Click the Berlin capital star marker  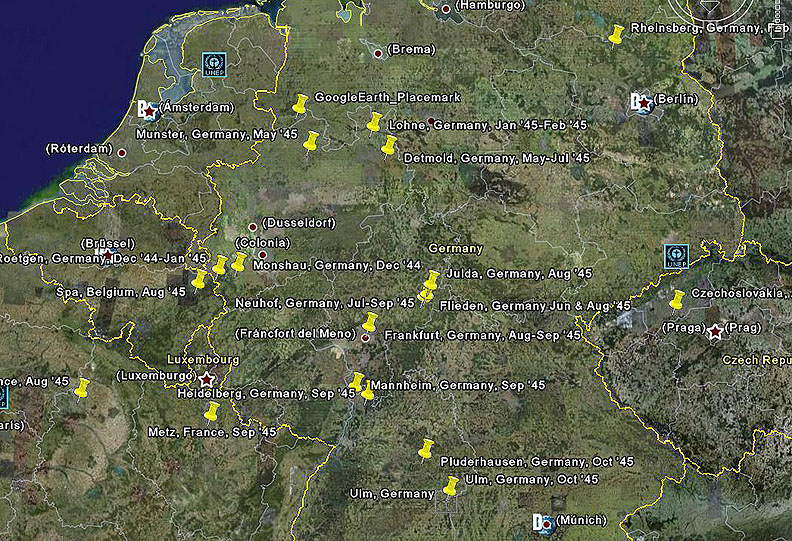[646, 102]
